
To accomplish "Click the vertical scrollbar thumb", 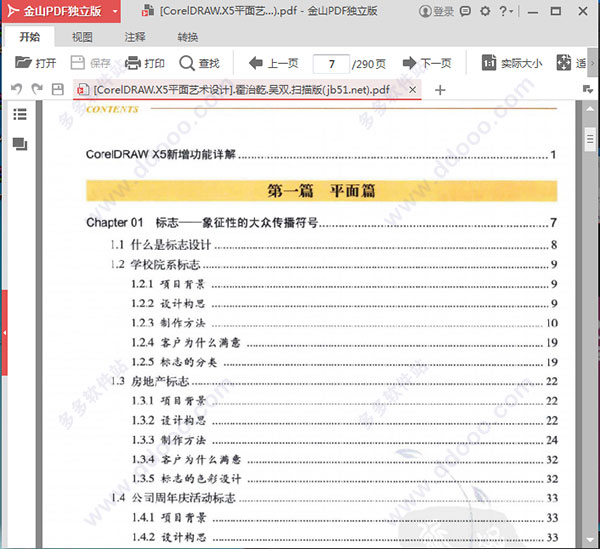I will click(590, 139).
